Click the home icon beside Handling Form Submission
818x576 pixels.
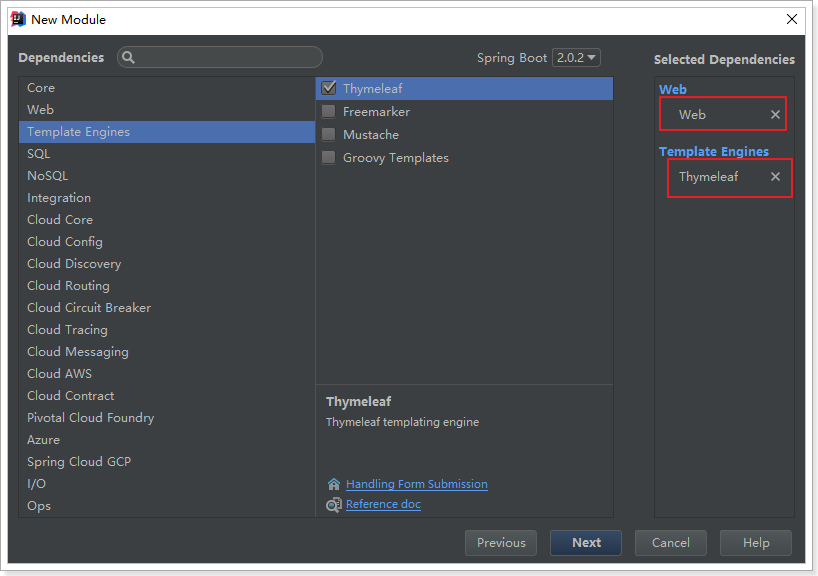pyautogui.click(x=334, y=484)
